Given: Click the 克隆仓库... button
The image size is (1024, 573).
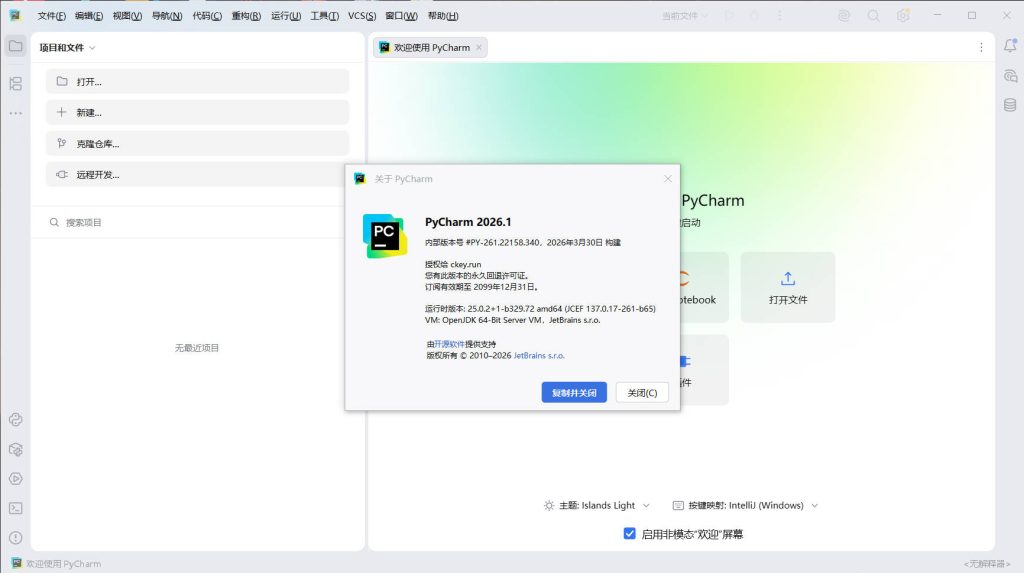Looking at the screenshot, I should pos(197,144).
